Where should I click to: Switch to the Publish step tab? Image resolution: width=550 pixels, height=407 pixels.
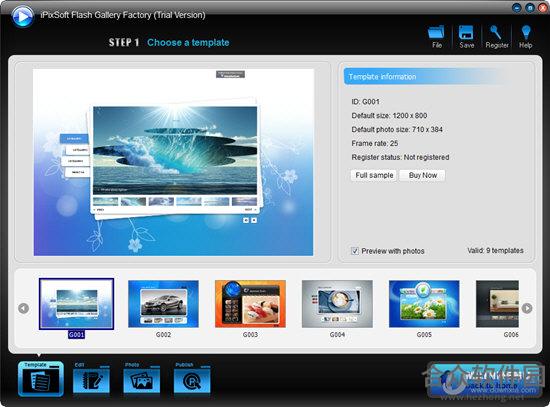[192, 379]
